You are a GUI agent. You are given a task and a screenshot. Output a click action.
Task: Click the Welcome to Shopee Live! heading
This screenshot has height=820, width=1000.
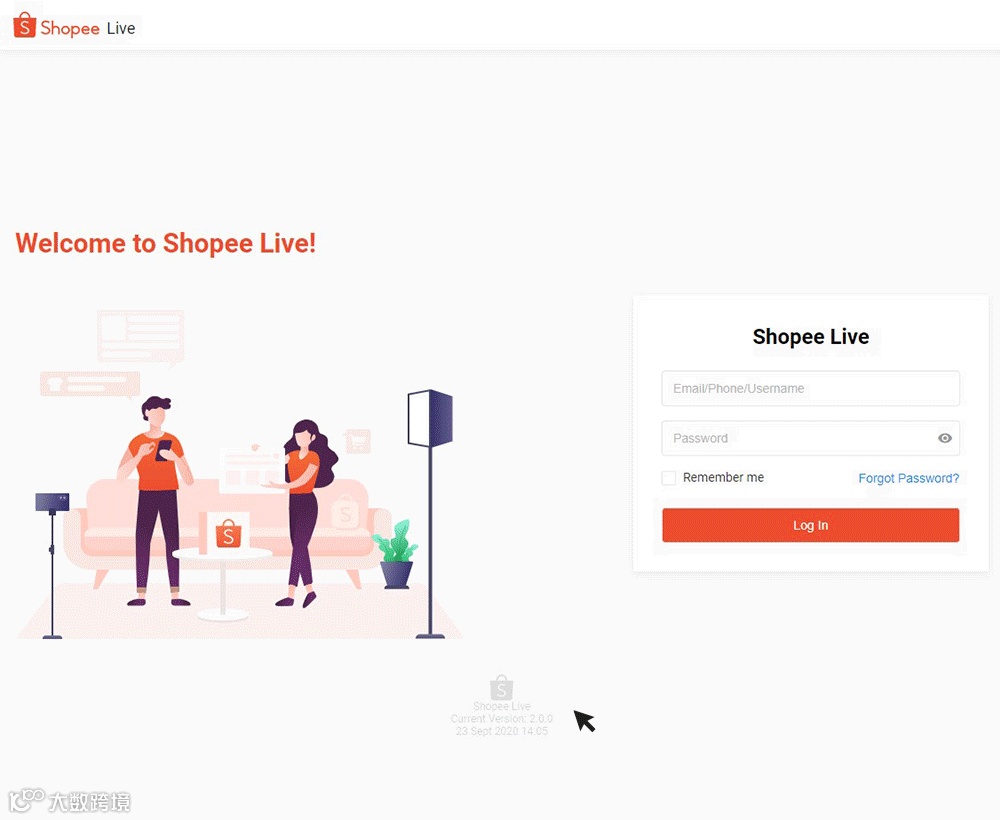pyautogui.click(x=166, y=243)
